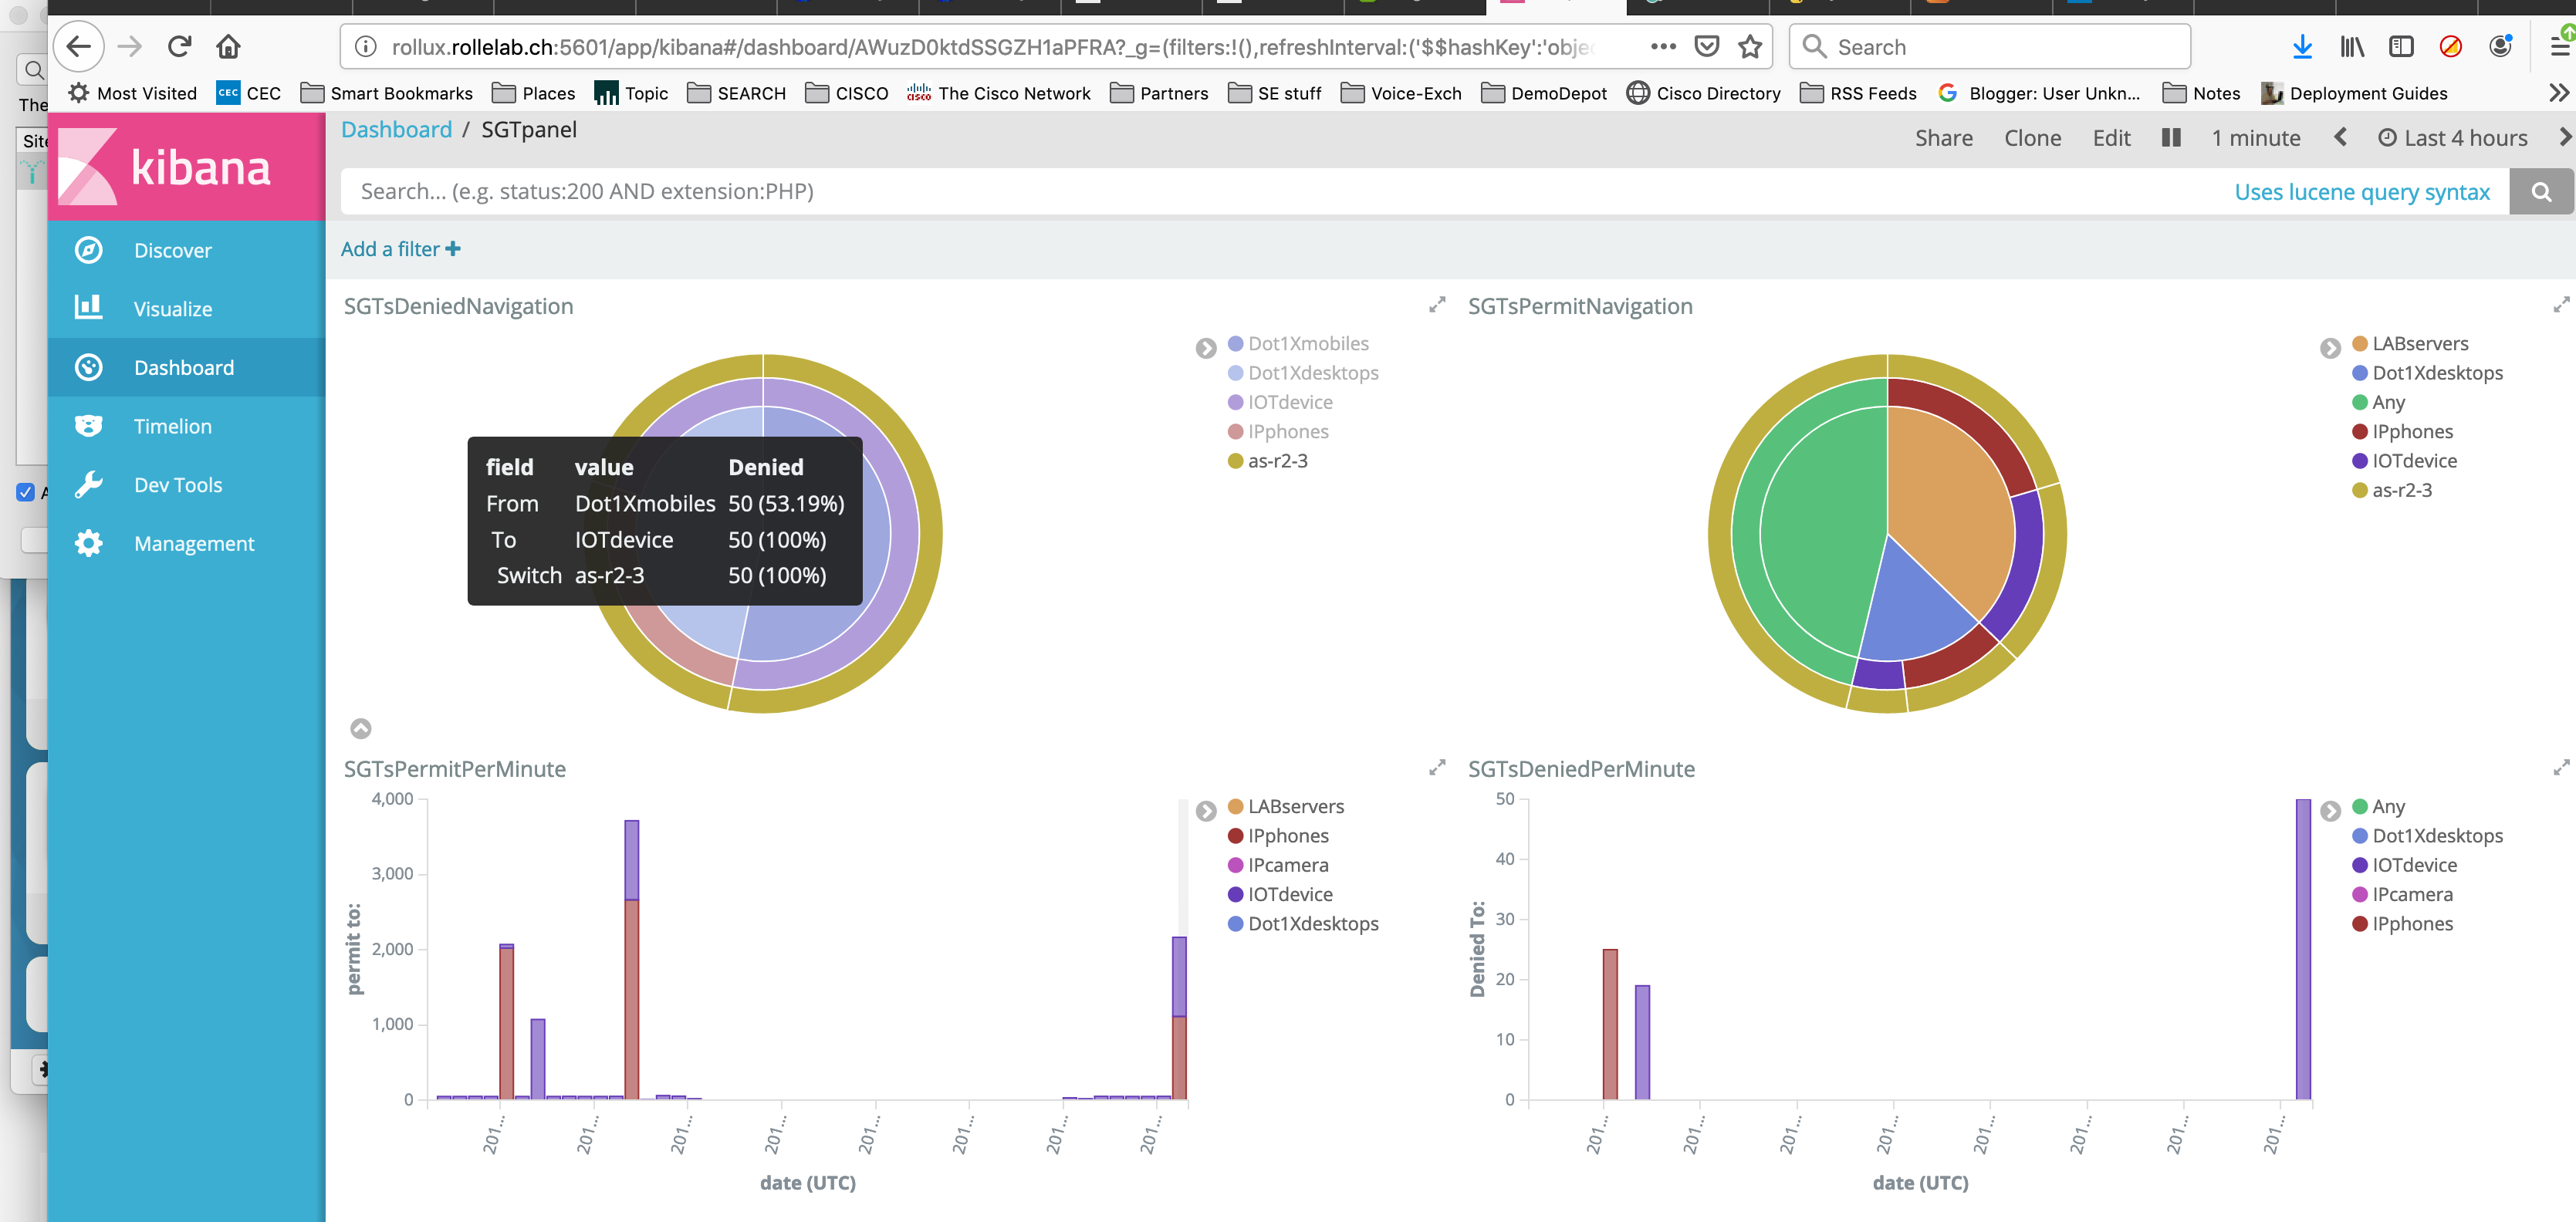2576x1222 pixels.
Task: Collapse the panel with the up-chevron circle
Action: tap(361, 728)
